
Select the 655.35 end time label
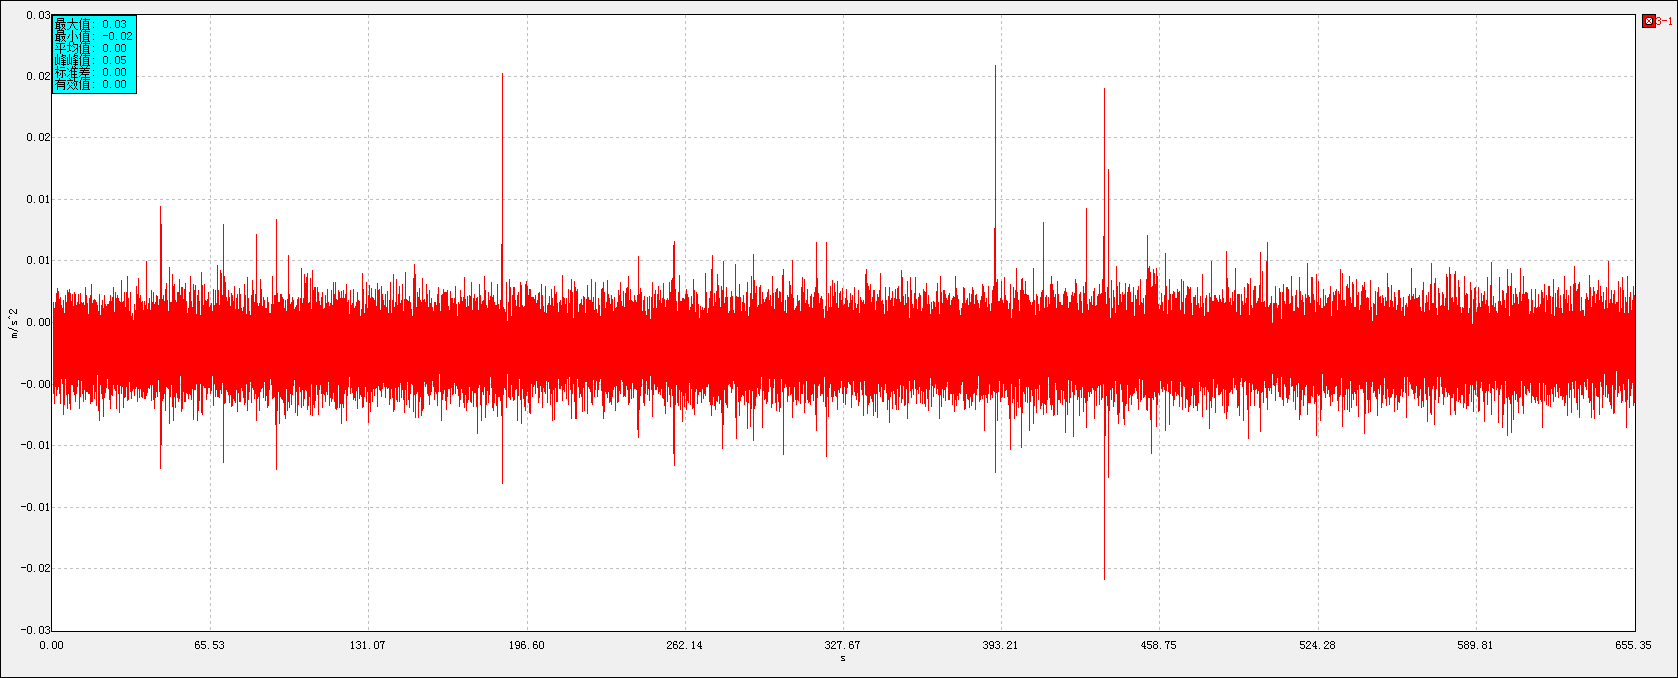[1632, 645]
